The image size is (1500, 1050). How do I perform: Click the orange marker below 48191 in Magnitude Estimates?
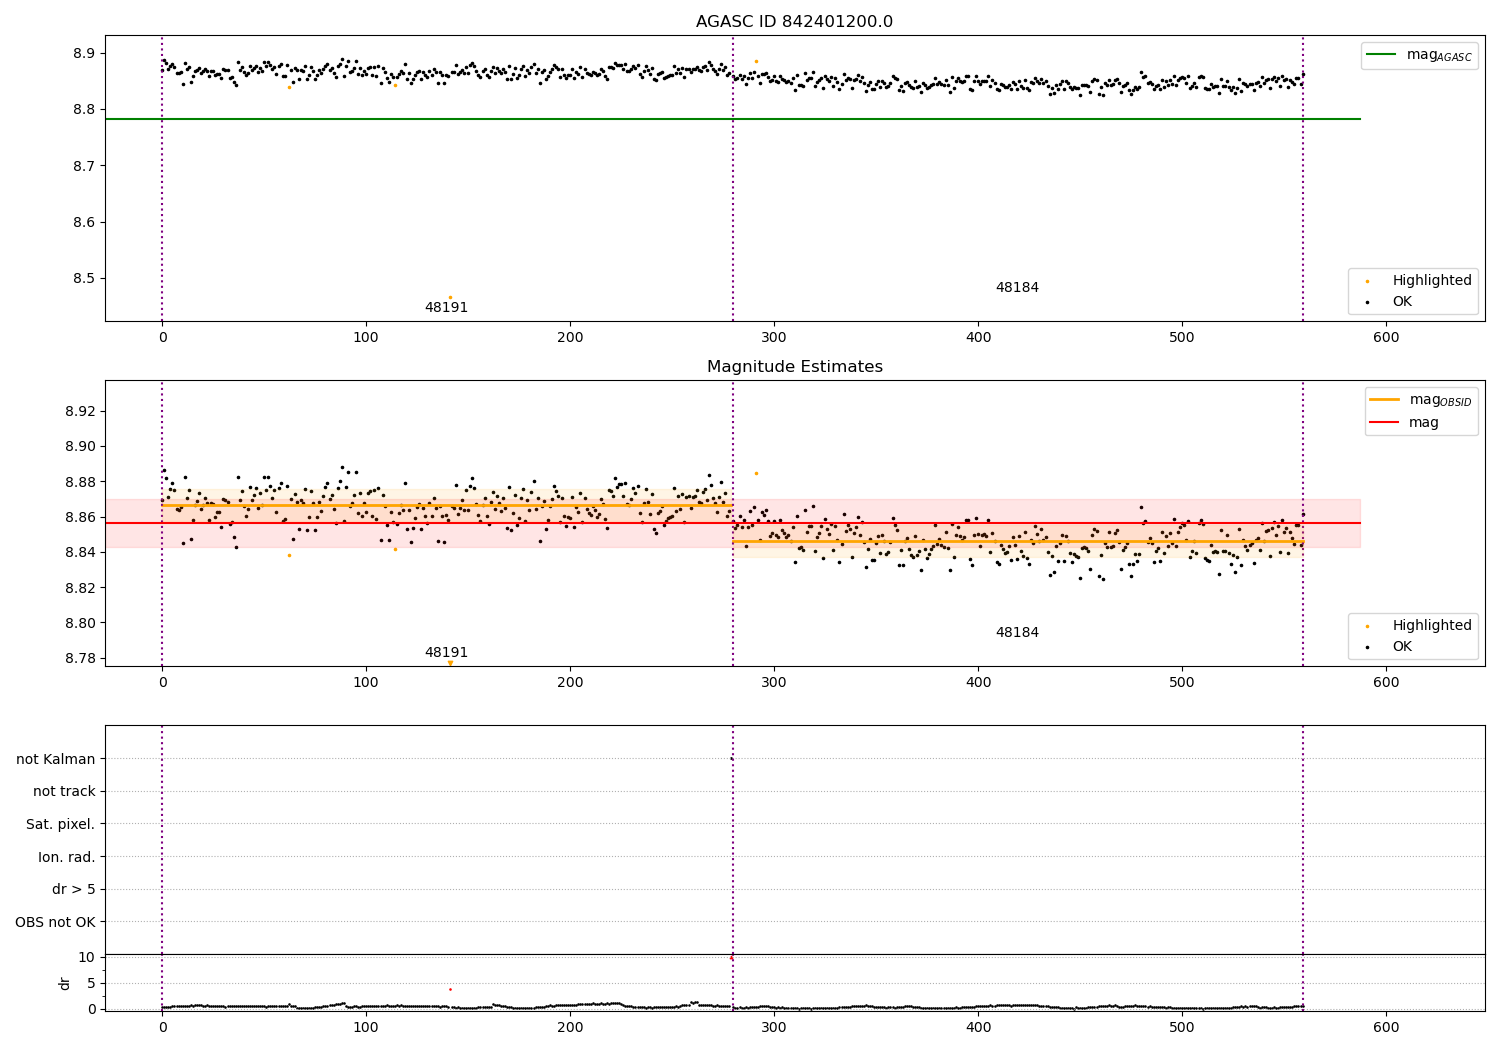tap(450, 662)
